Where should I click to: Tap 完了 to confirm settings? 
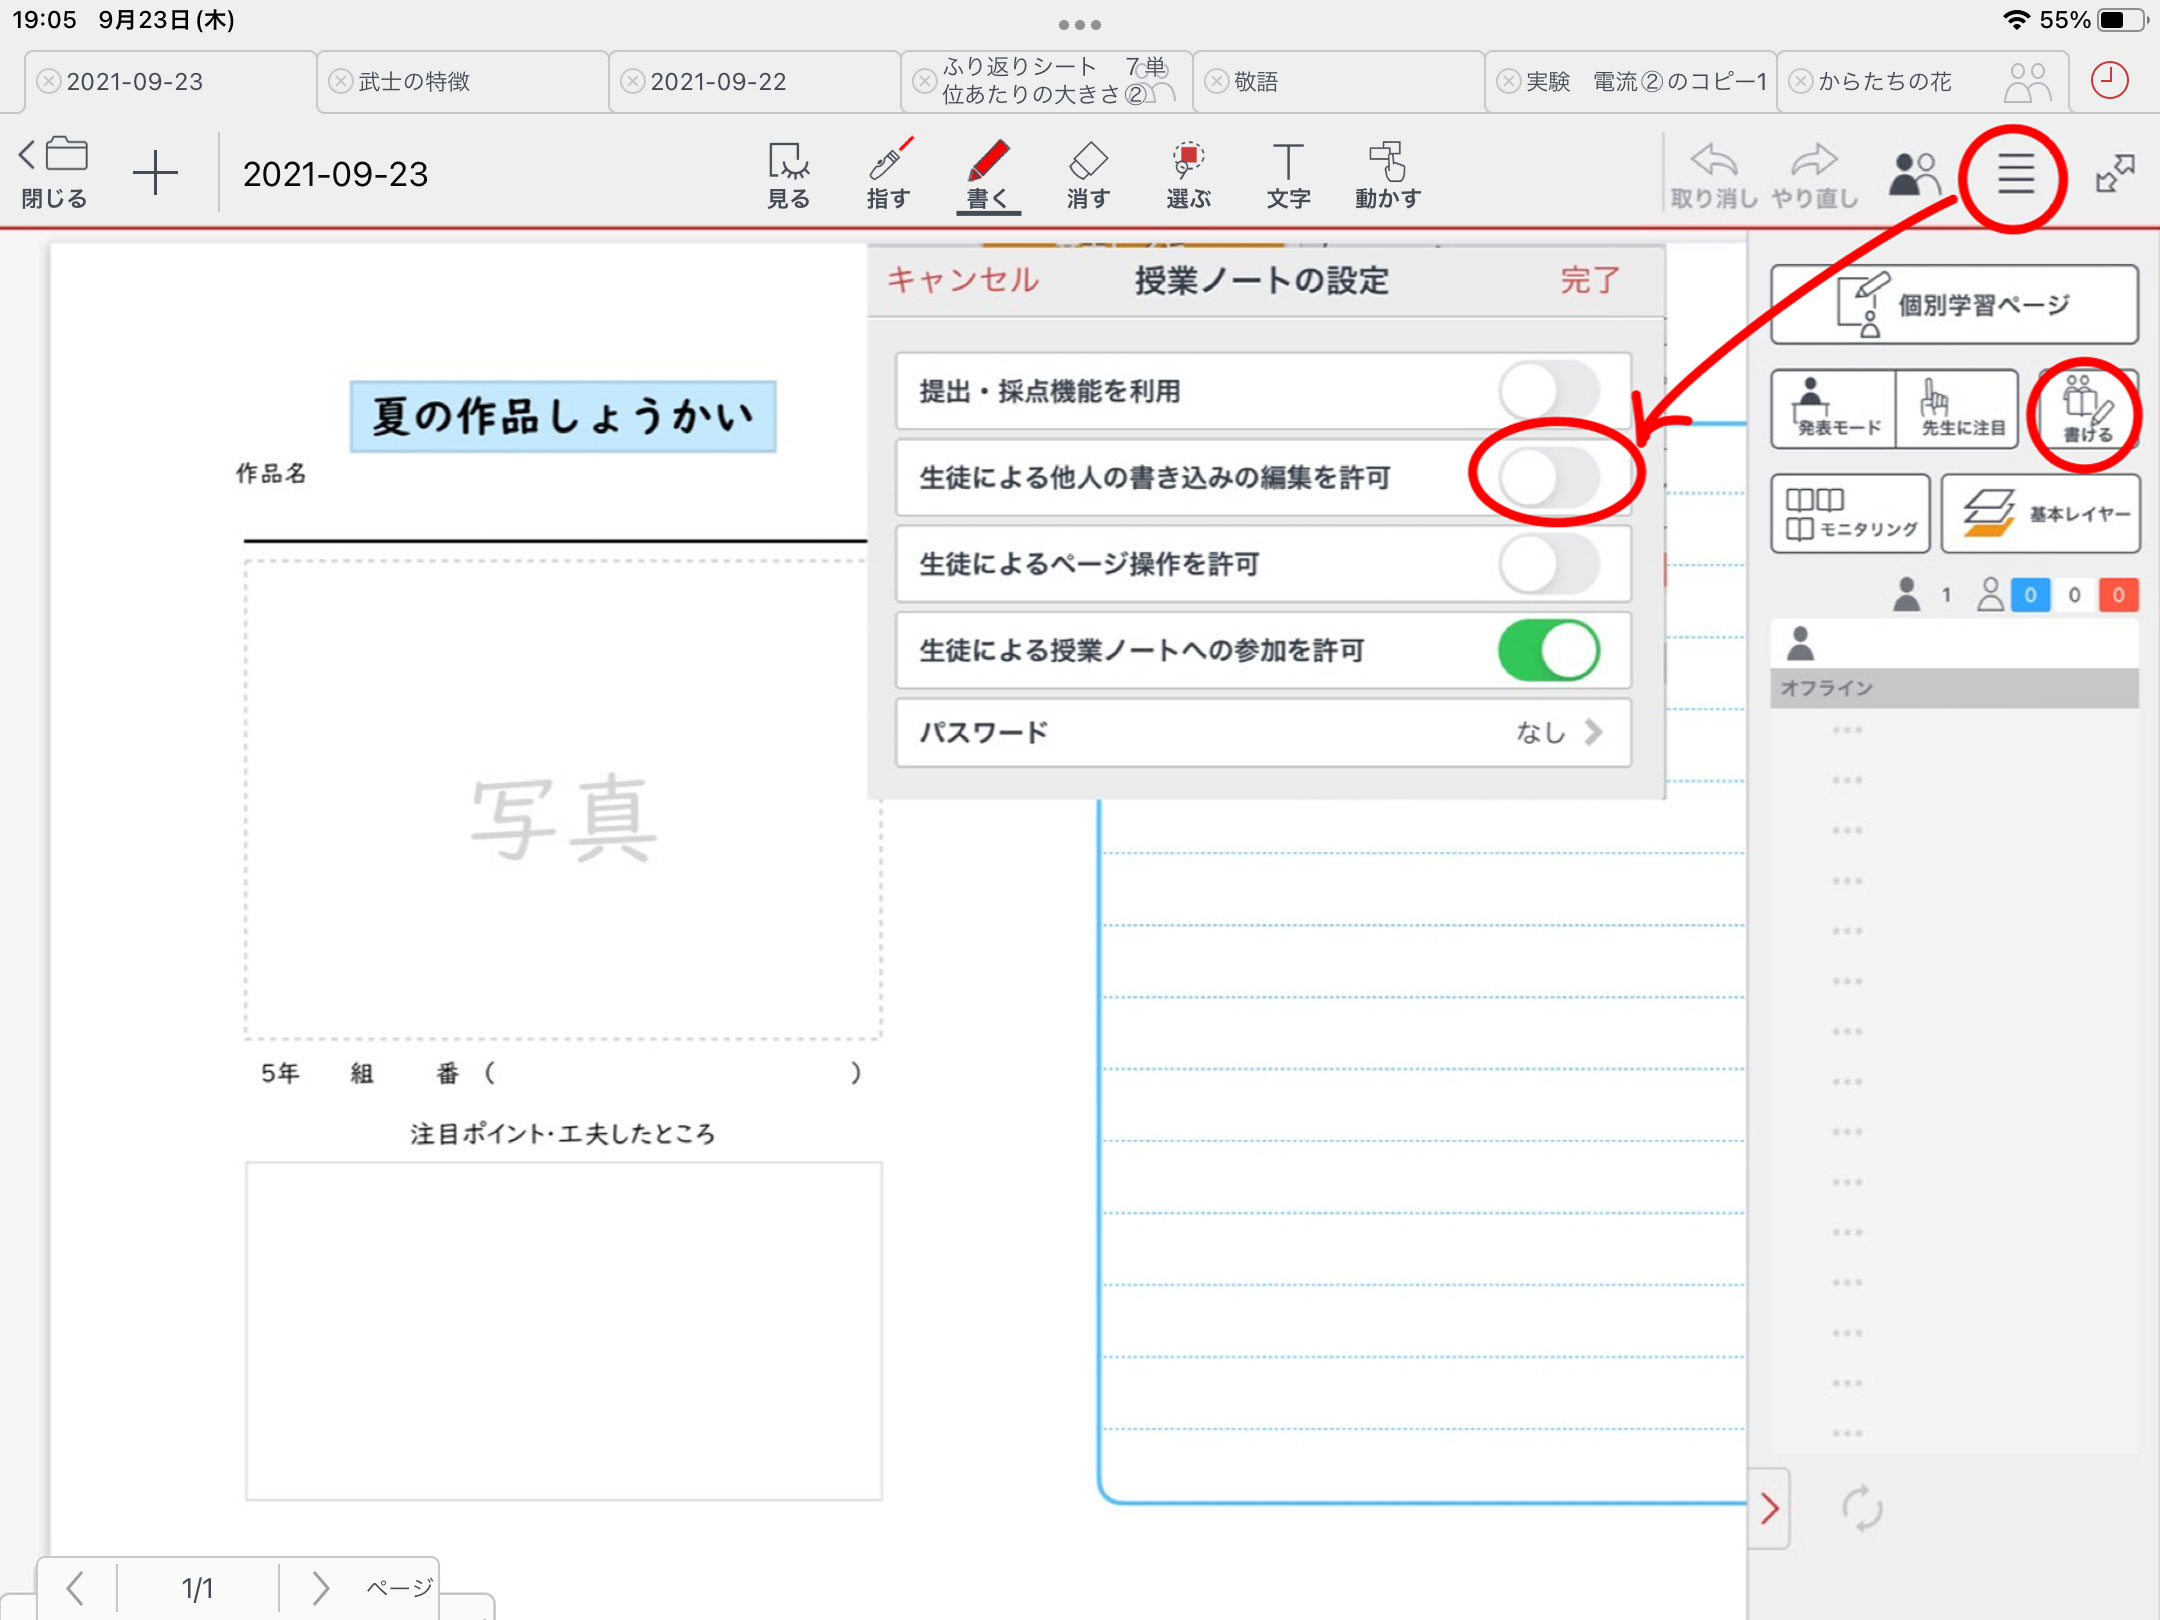[1589, 280]
